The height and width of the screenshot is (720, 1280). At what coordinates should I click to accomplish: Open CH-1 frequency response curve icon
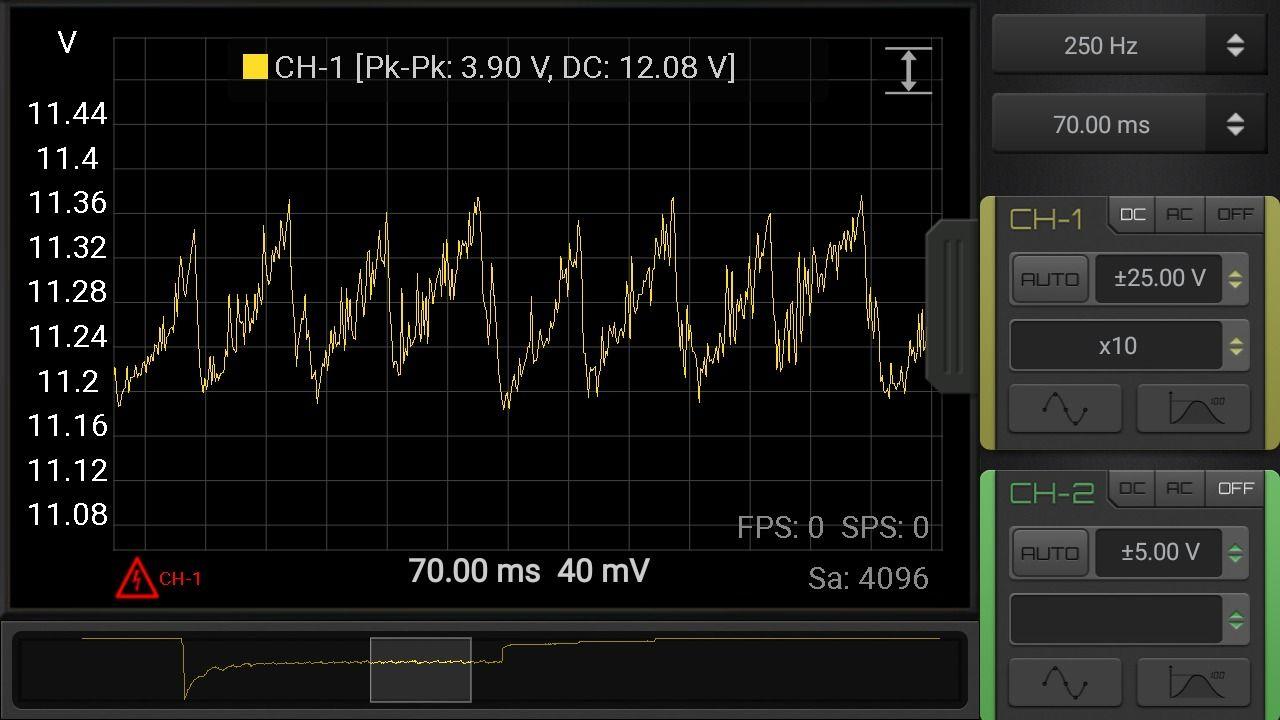1192,408
